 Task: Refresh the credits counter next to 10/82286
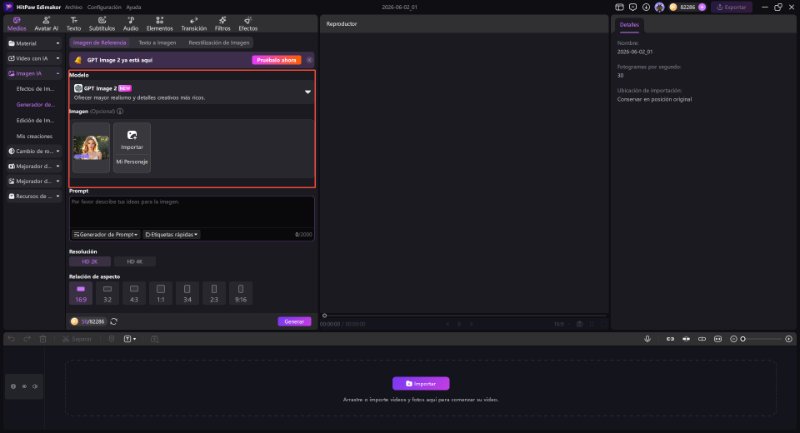[x=114, y=321]
